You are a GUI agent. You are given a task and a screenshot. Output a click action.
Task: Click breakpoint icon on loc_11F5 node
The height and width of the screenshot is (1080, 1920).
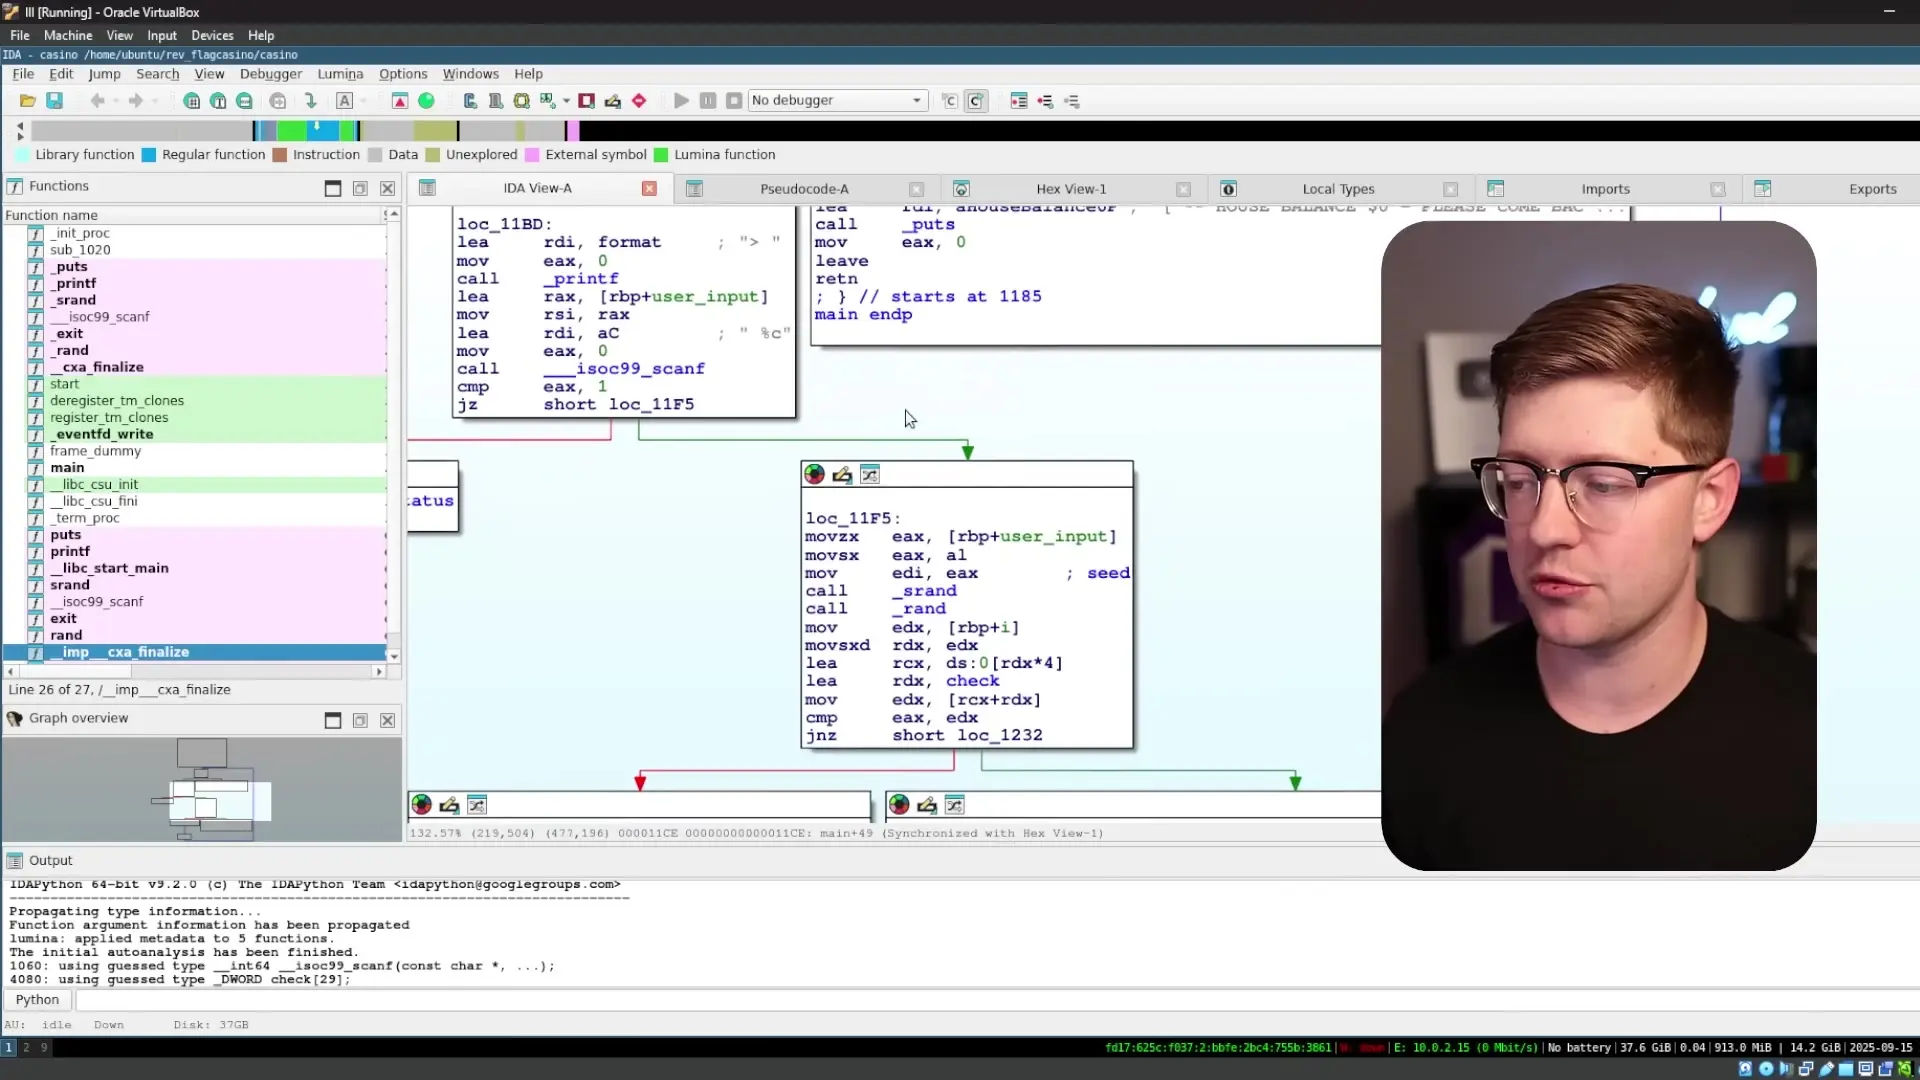[x=815, y=475]
